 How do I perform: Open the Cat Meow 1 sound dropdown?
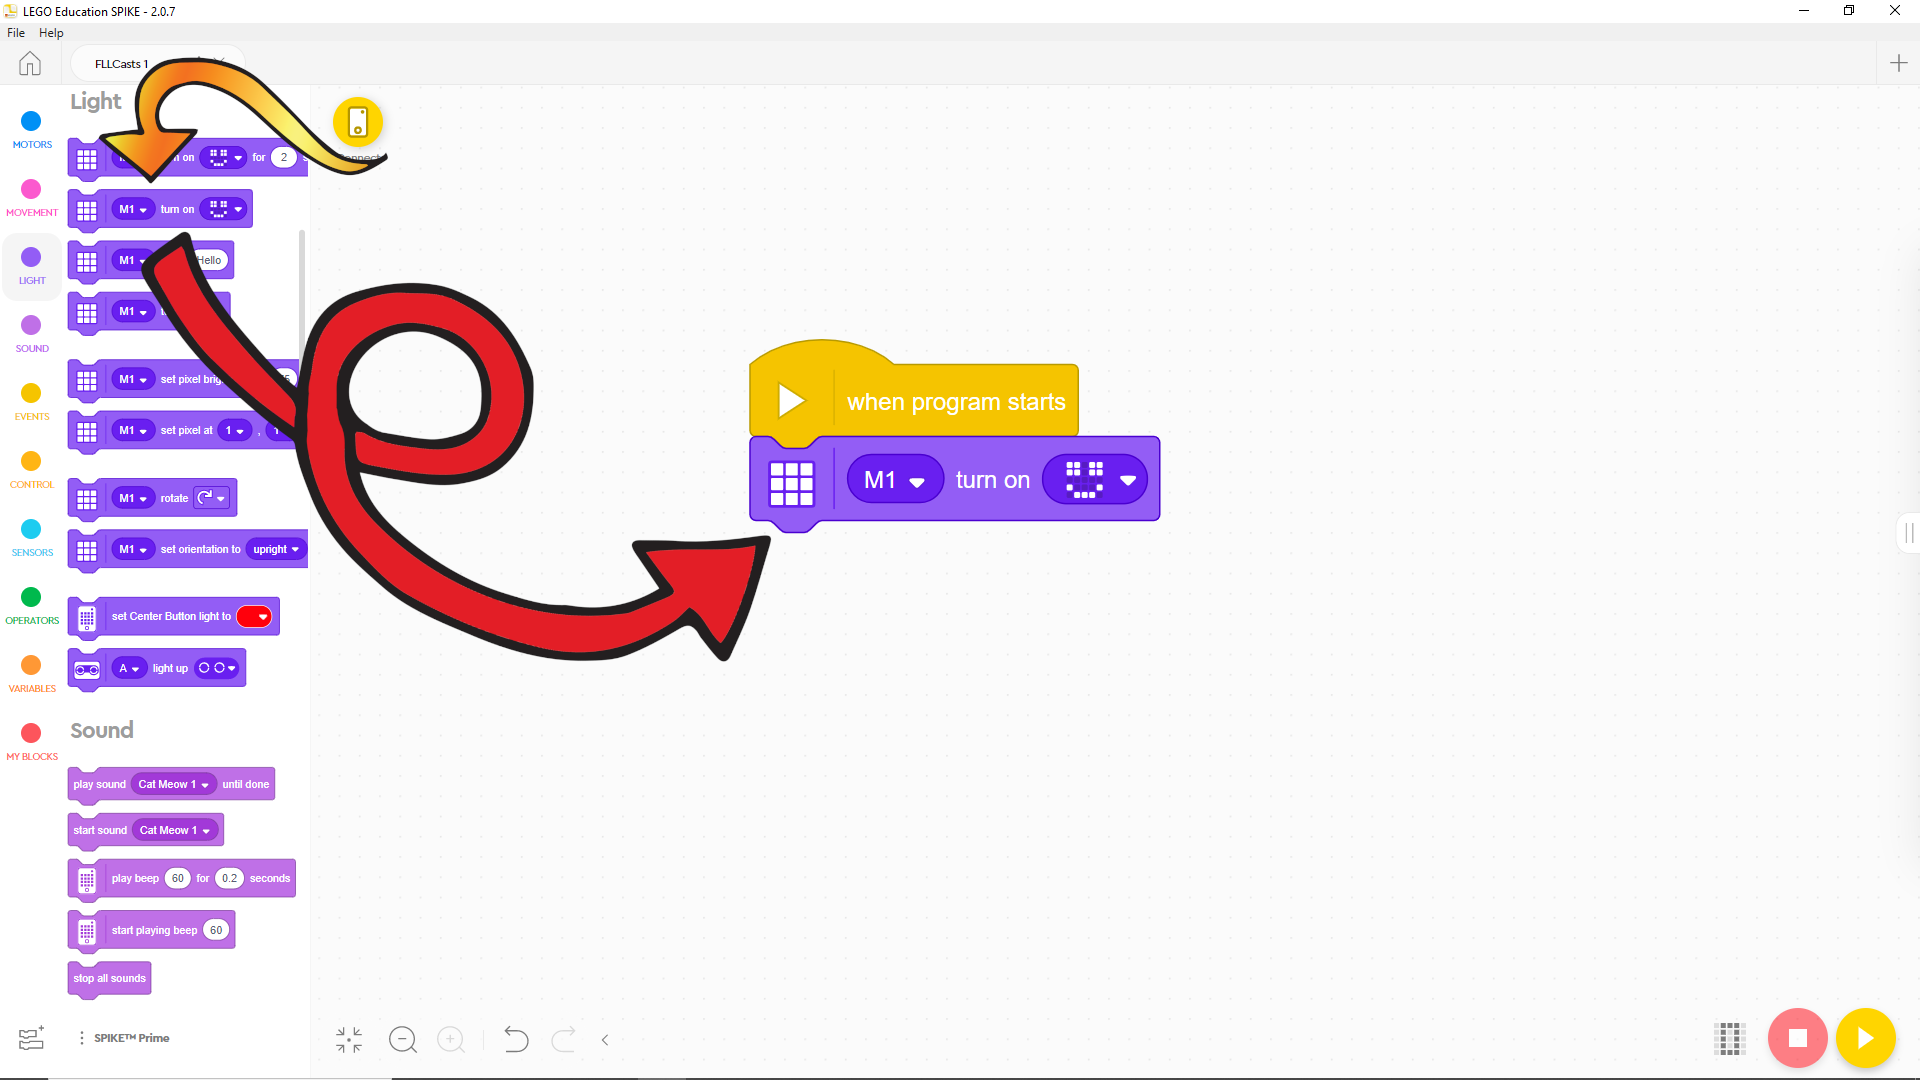pos(172,784)
